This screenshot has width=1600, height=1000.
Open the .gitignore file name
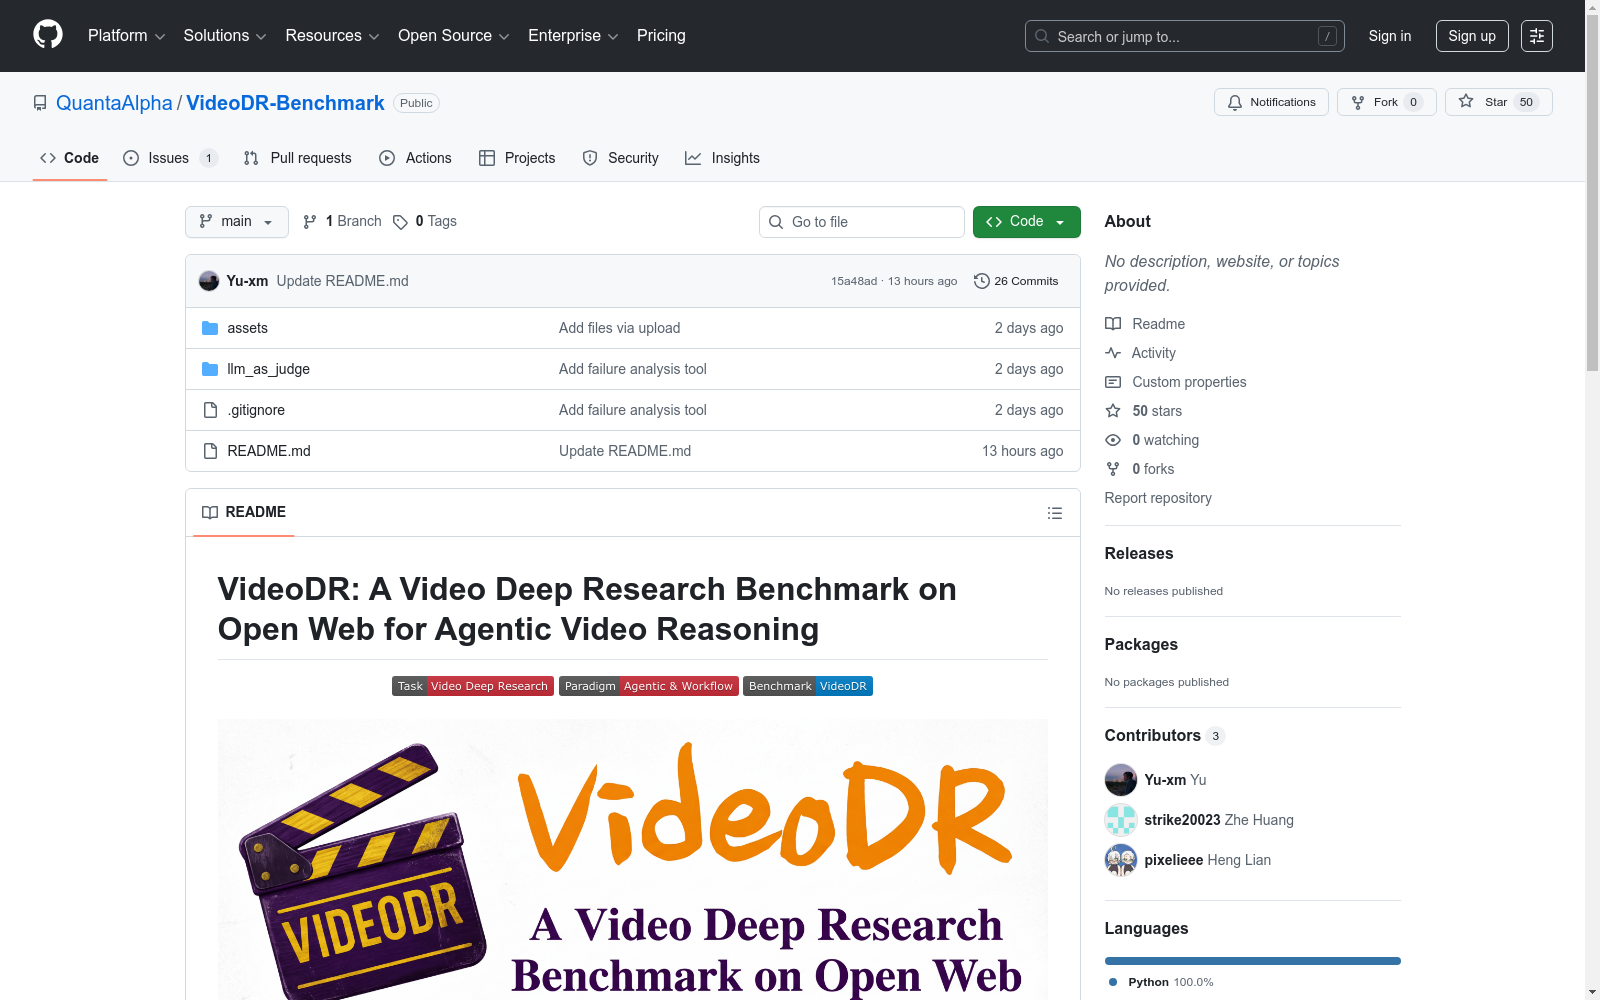[x=256, y=410]
